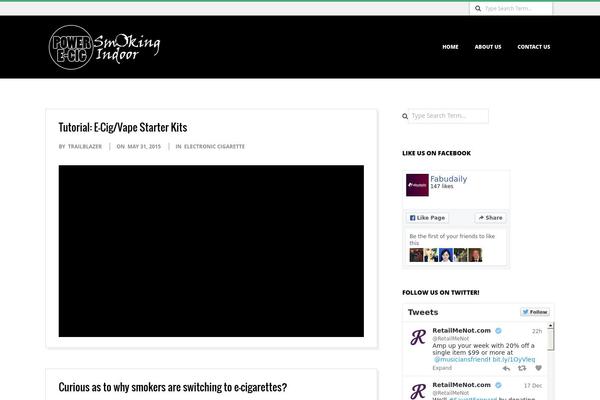Expand the first RetailMeNot tweet
Image resolution: width=600 pixels, height=400 pixels.
tap(442, 368)
